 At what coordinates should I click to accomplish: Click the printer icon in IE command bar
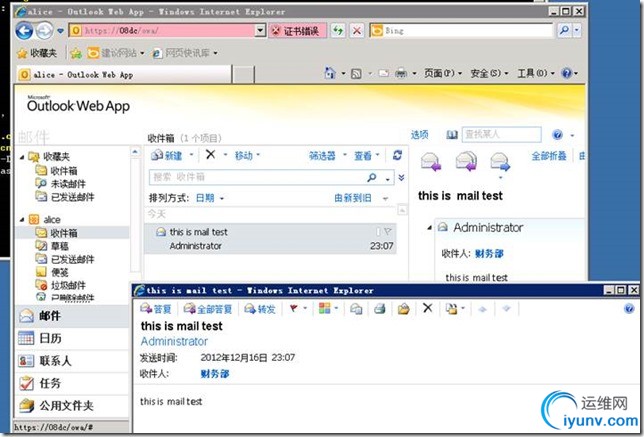pos(401,74)
